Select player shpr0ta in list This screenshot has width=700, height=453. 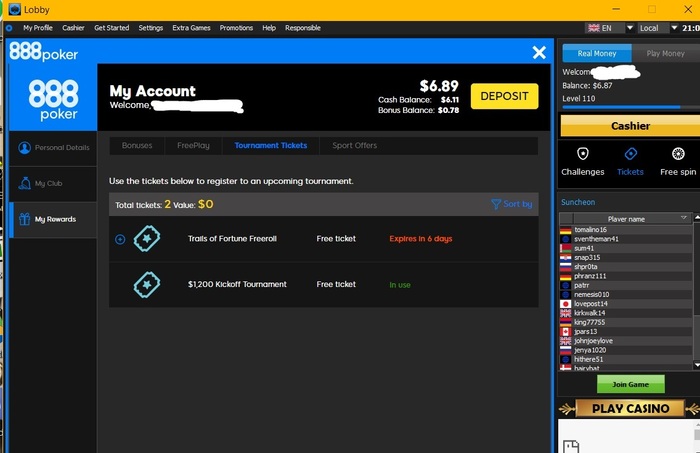tap(625, 266)
